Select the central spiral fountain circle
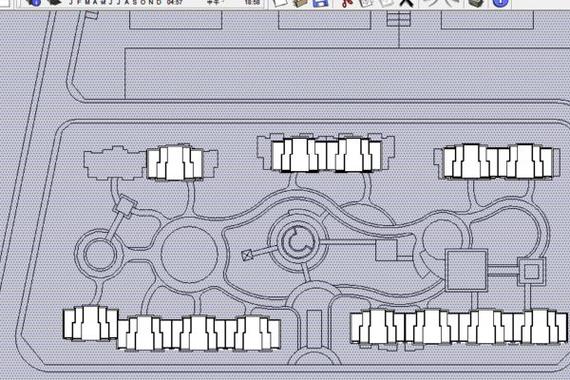Viewport: 570px width, 380px height. (298, 242)
